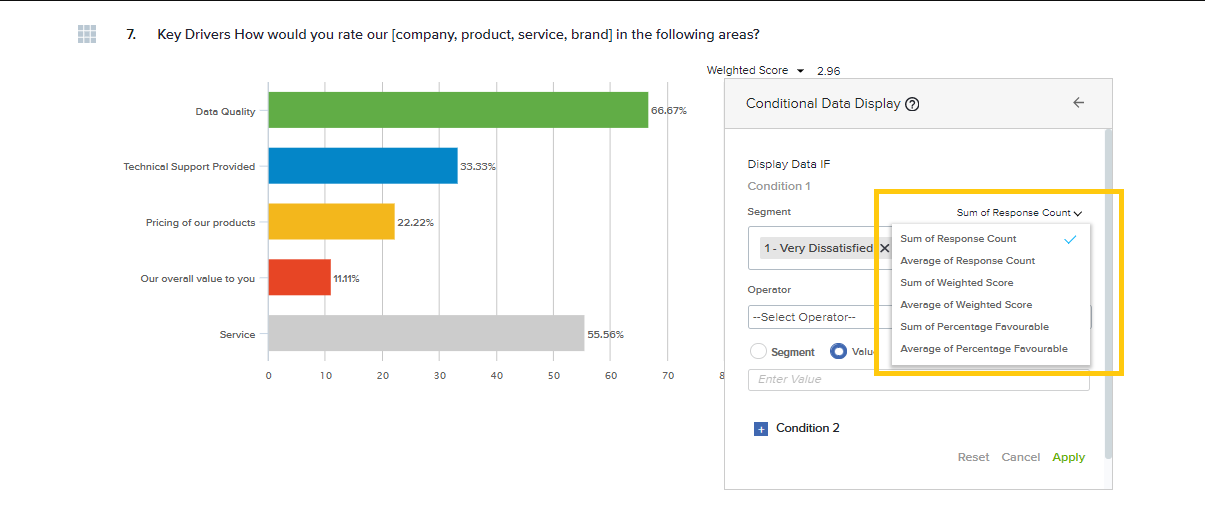Viewport: 1205px width, 523px height.
Task: Click Cancel in the condition panel
Action: tap(1020, 457)
